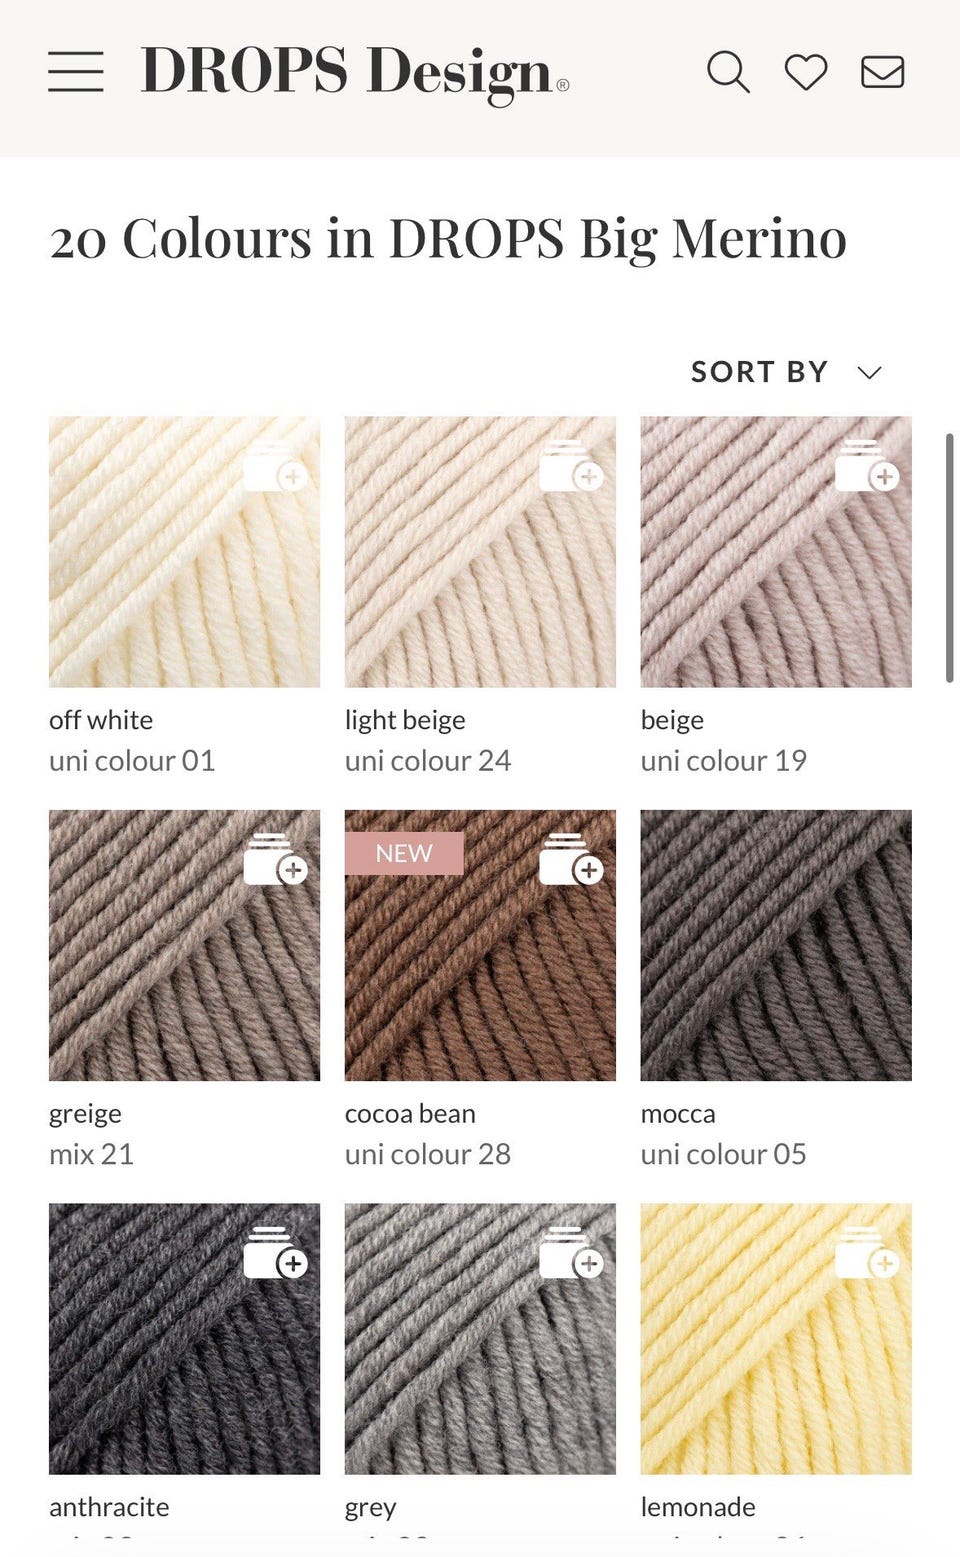The image size is (960, 1557).
Task: Add cocoa bean yarn to list icon
Action: pos(572,859)
